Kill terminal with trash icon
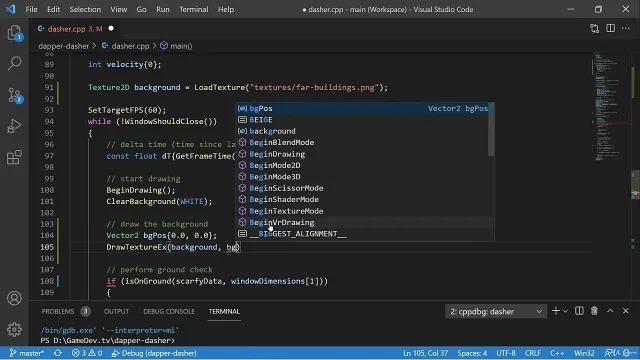Screen dimensions: 640x360 point(594,311)
